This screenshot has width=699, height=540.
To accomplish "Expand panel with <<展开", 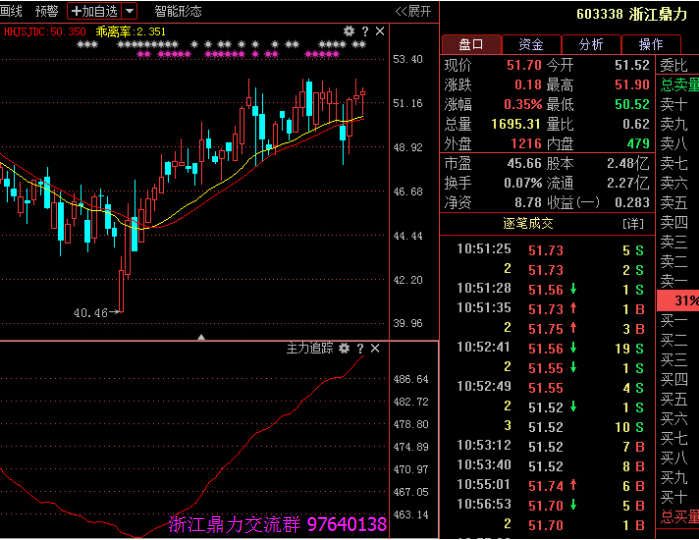I will 413,11.
